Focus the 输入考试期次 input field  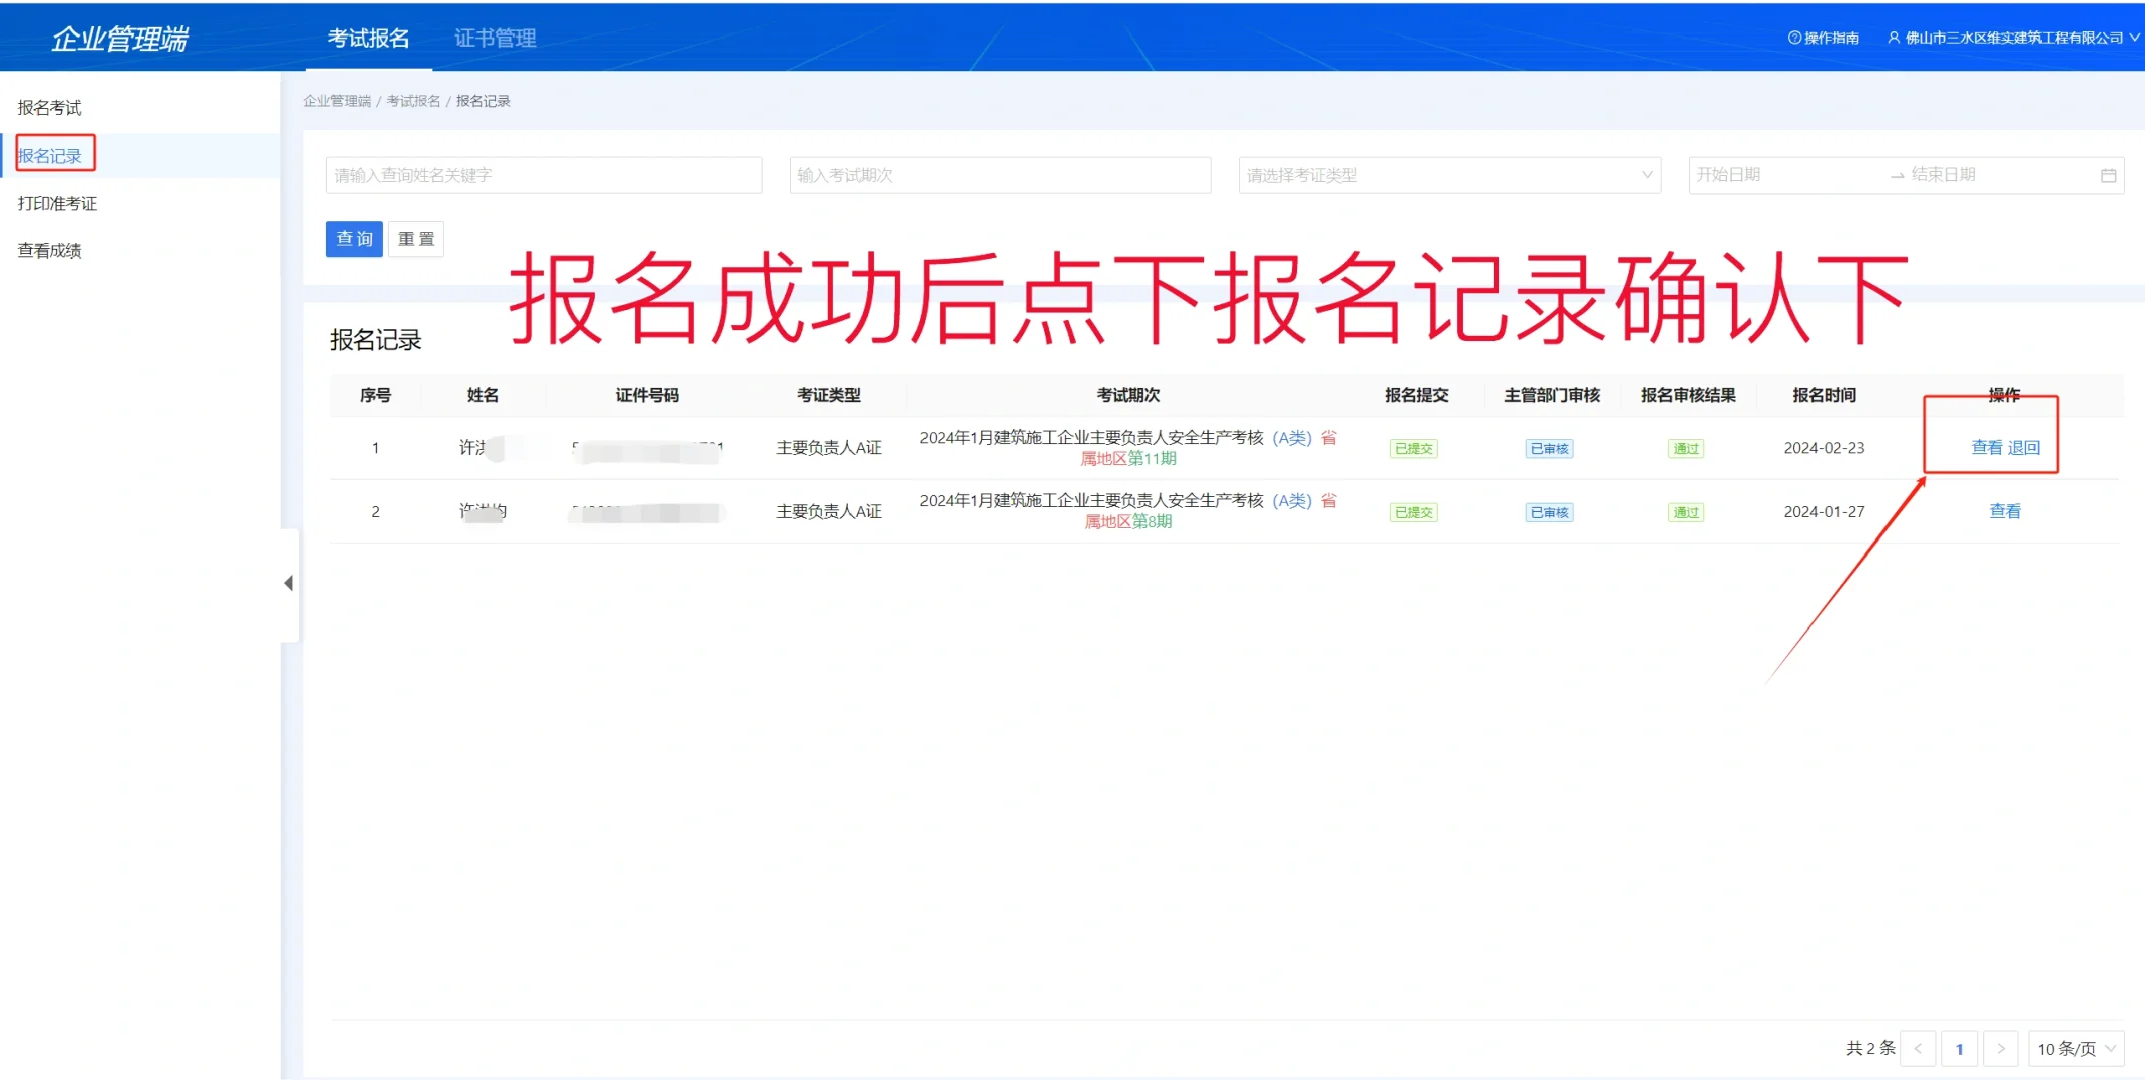(x=999, y=175)
